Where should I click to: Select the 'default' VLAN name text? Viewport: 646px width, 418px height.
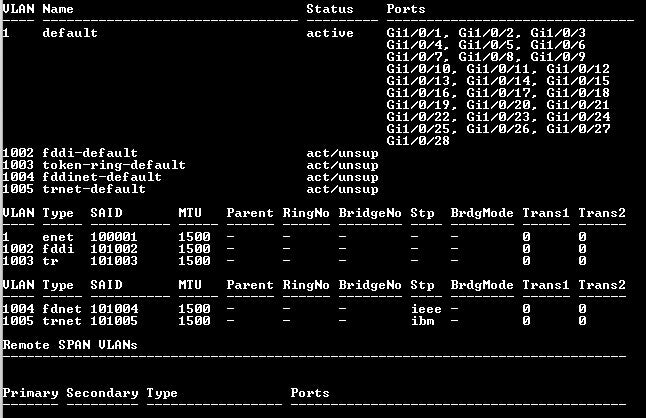point(70,33)
